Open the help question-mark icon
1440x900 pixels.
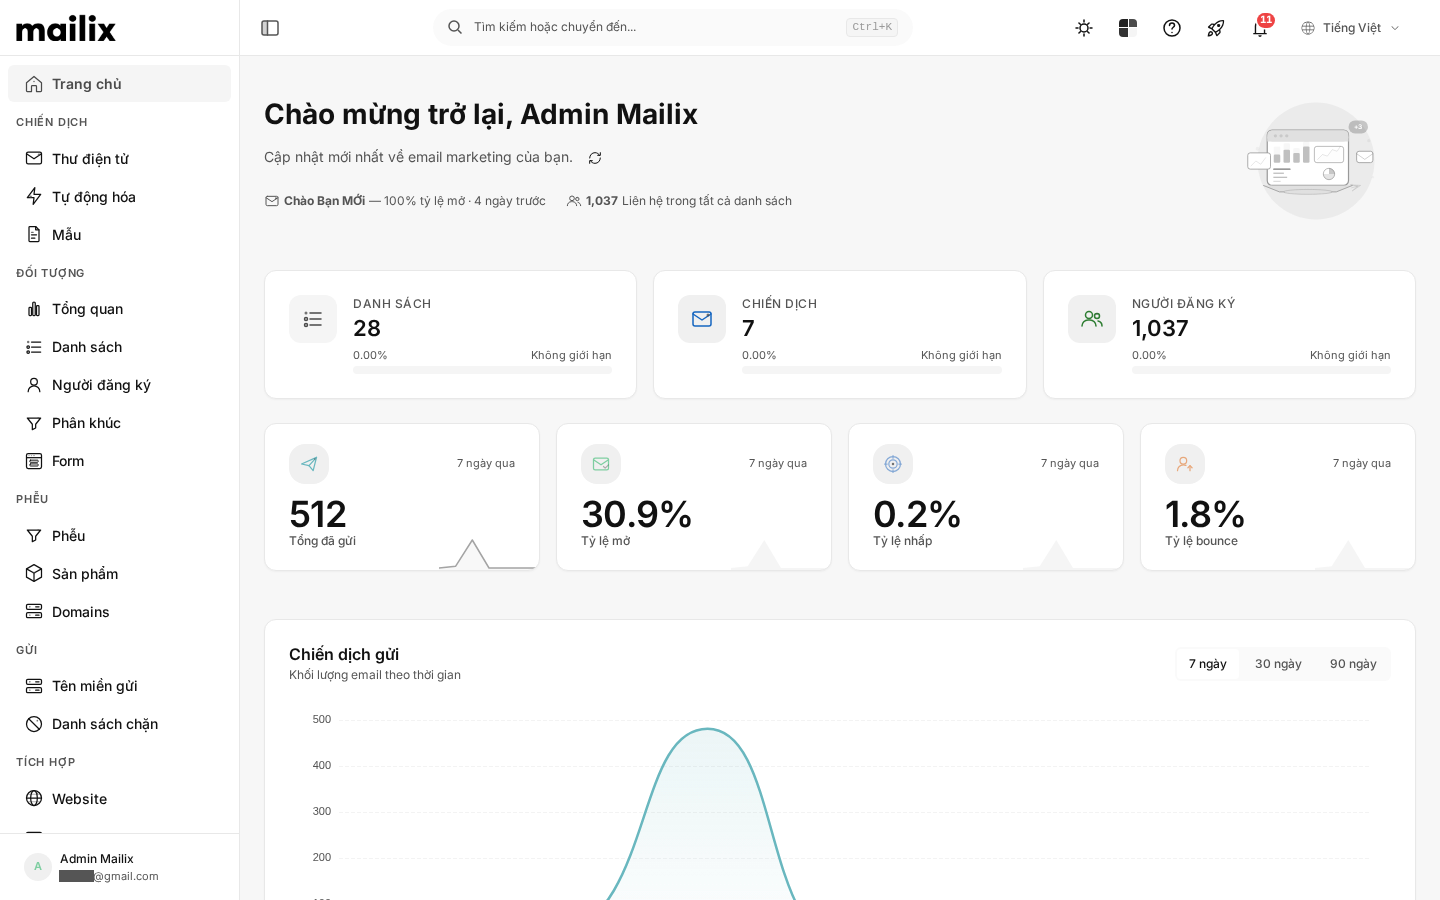coord(1172,28)
